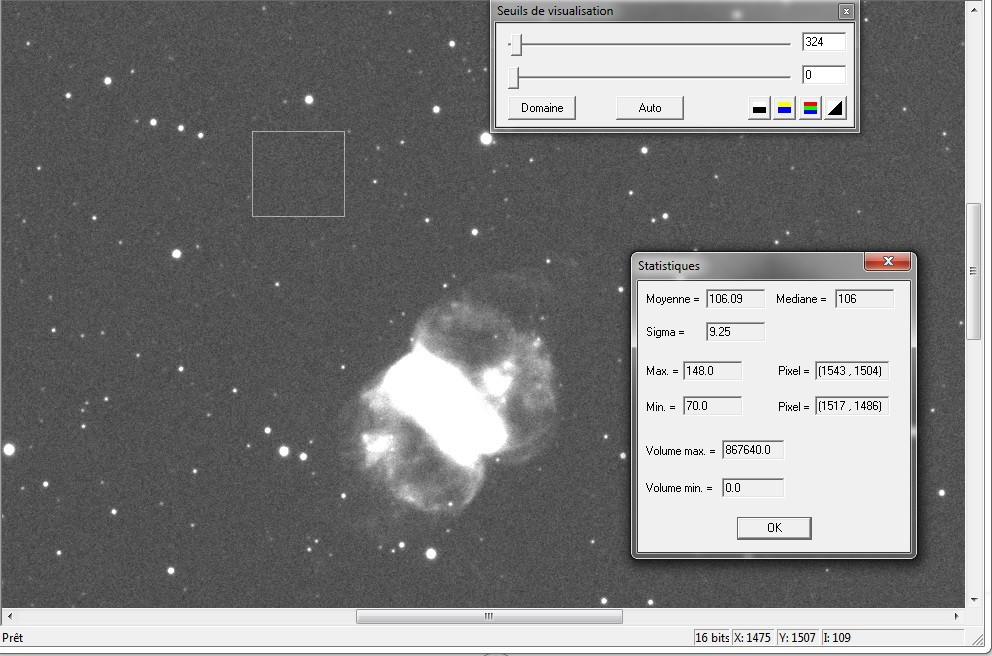This screenshot has height=656, width=992.
Task: Click the Min. value field 70.0
Action: pos(712,406)
